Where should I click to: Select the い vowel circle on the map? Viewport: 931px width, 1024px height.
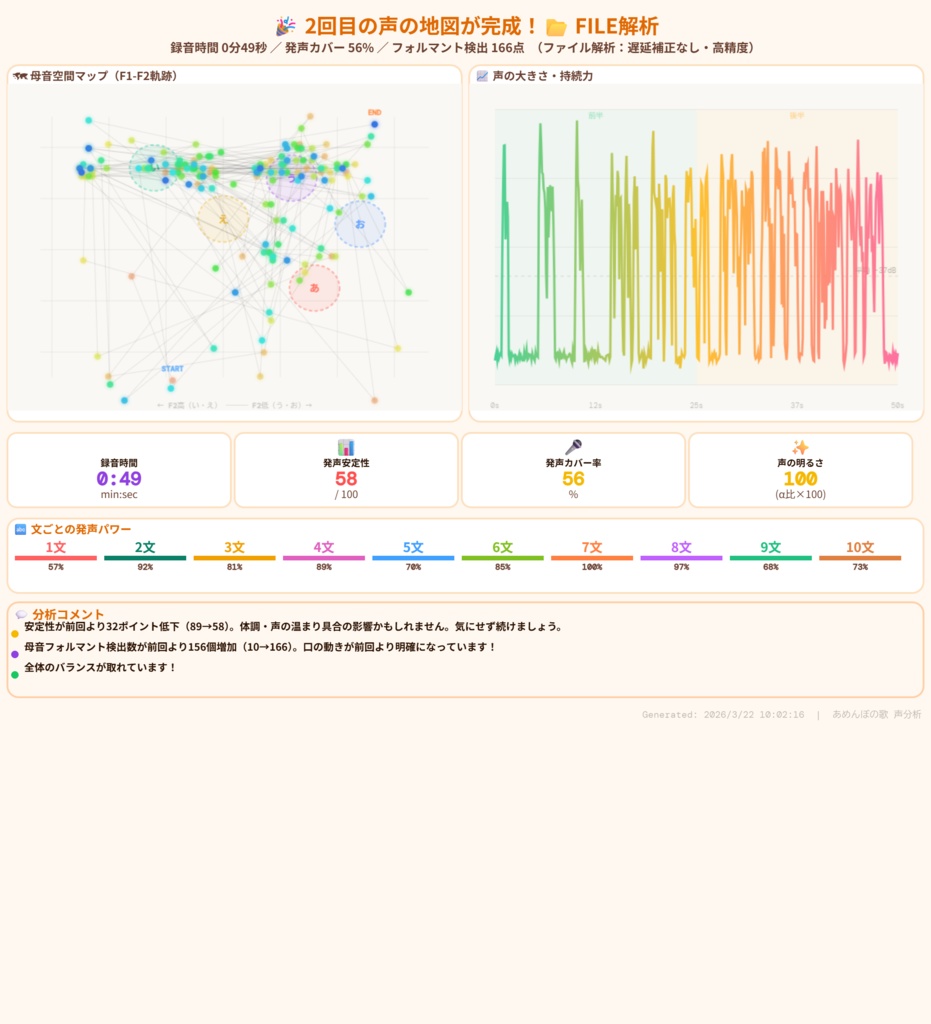point(154,168)
